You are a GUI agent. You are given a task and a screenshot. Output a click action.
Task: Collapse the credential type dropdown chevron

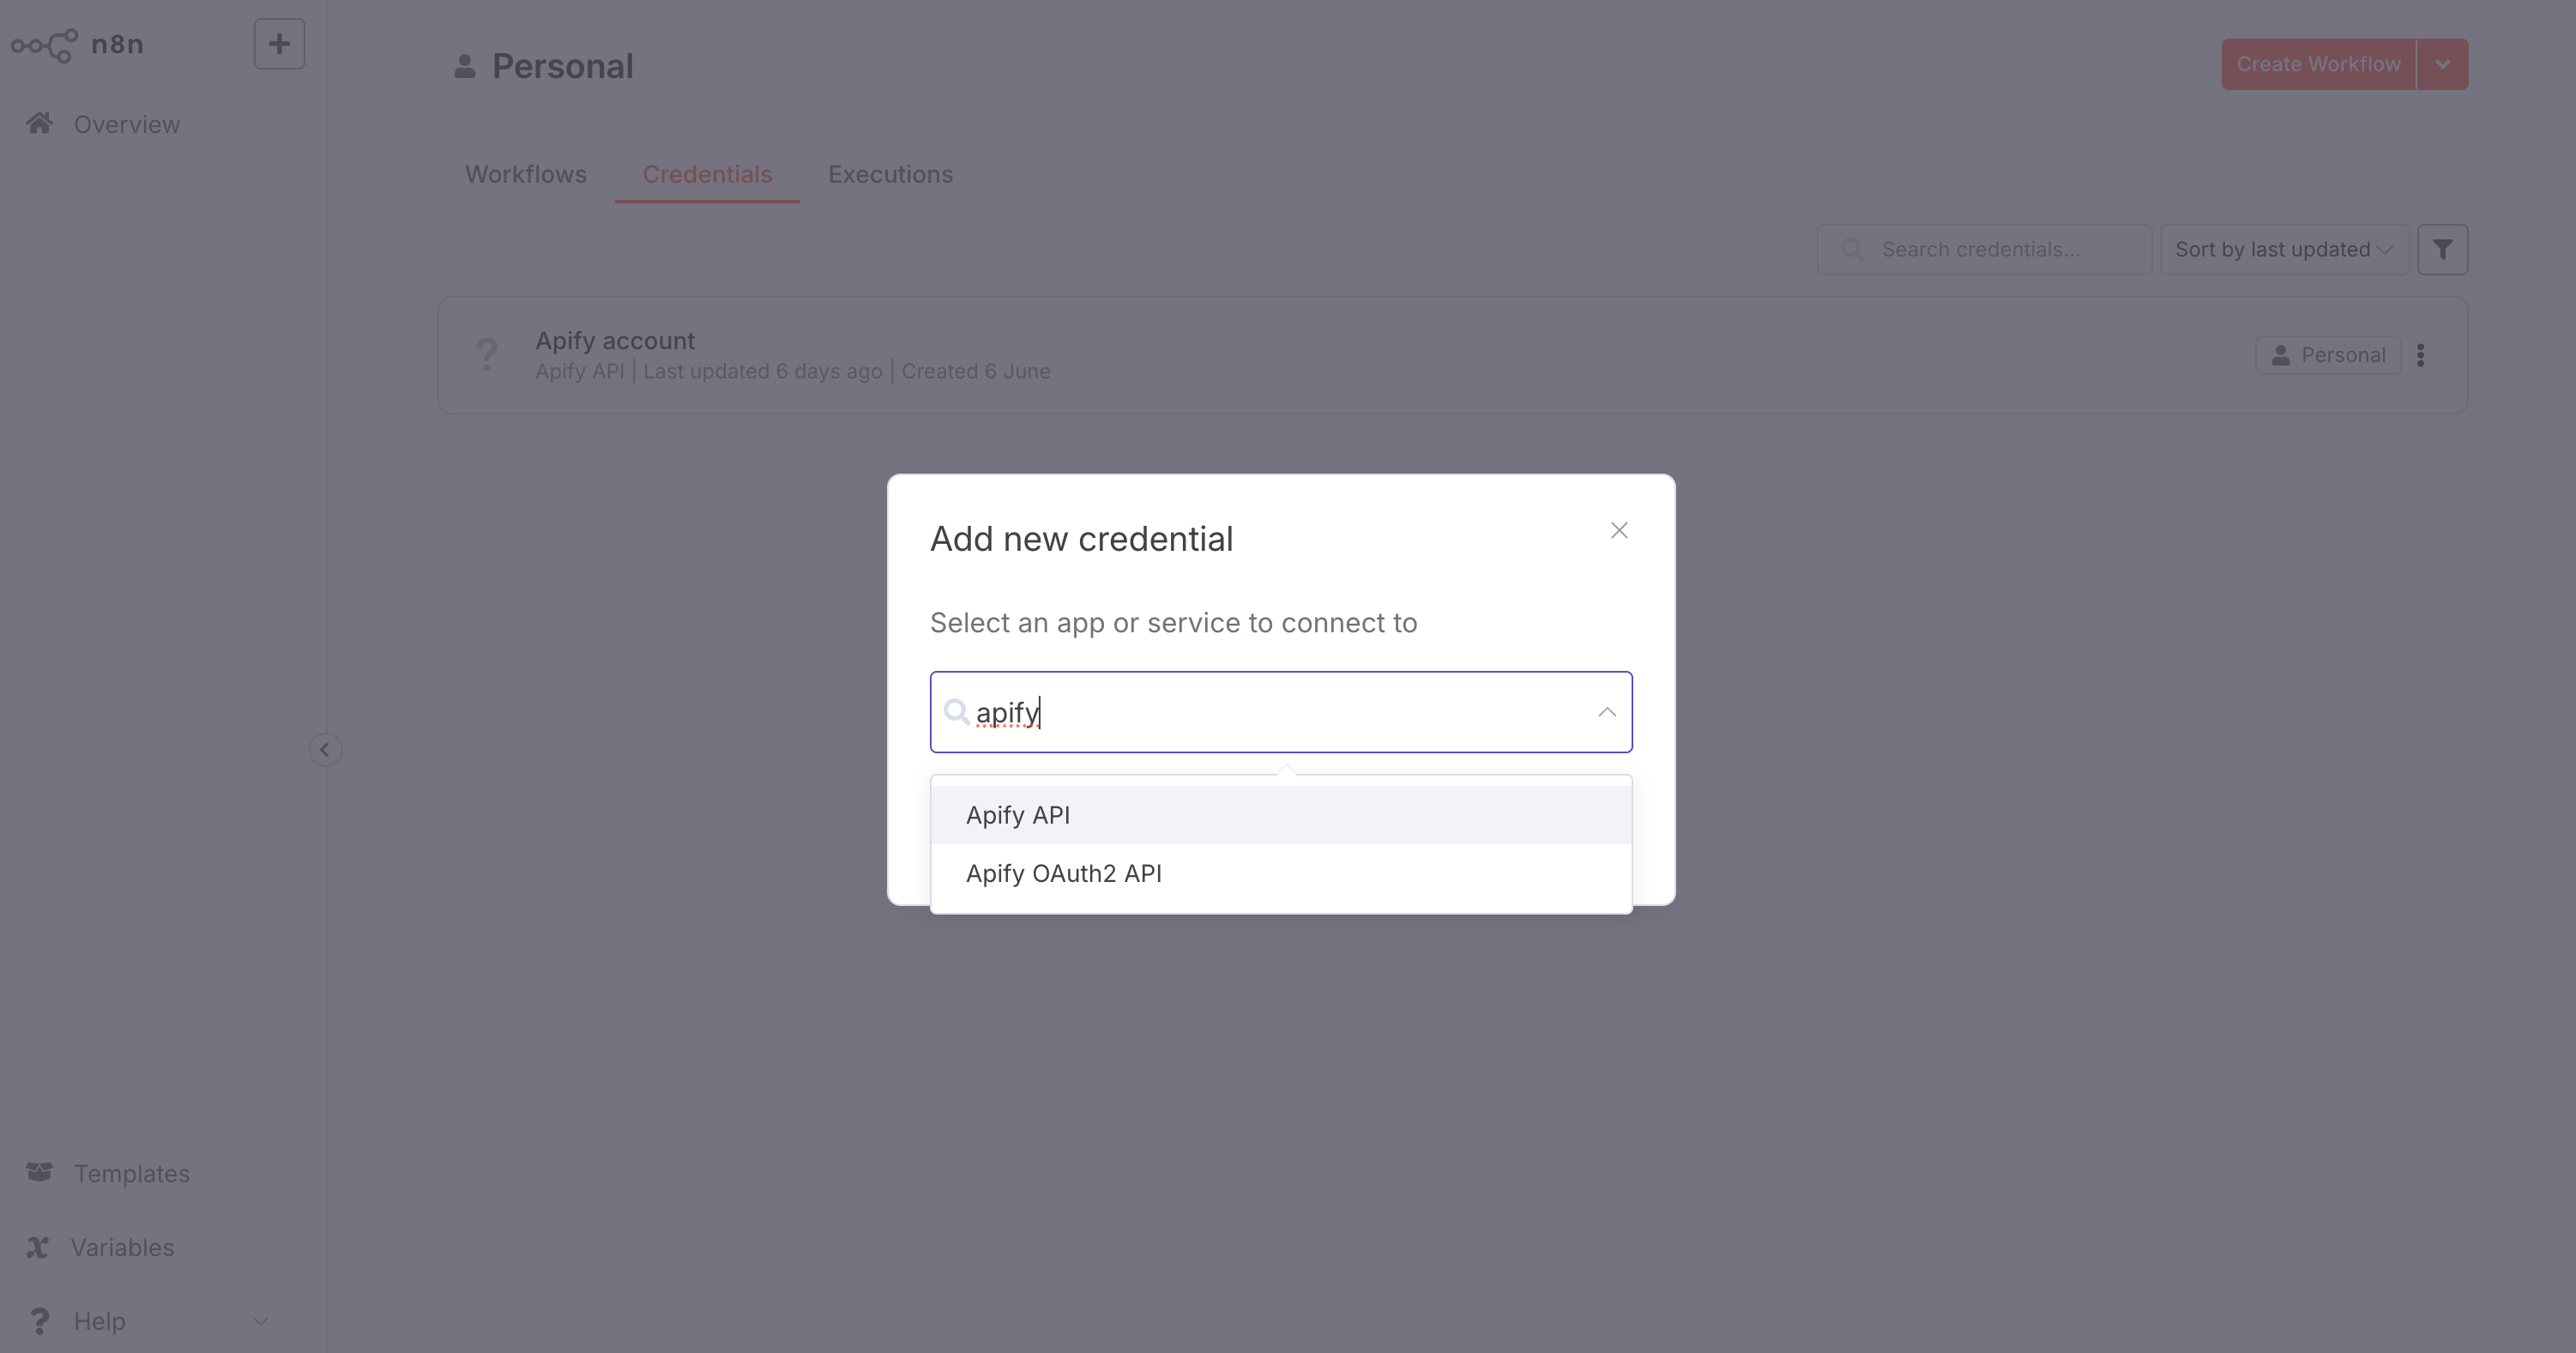(1607, 712)
